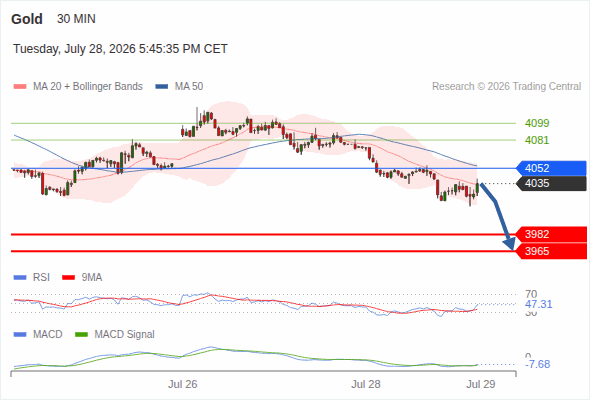The width and height of the screenshot is (590, 400).
Task: Click the Gold instrument title
Action: pos(27,19)
